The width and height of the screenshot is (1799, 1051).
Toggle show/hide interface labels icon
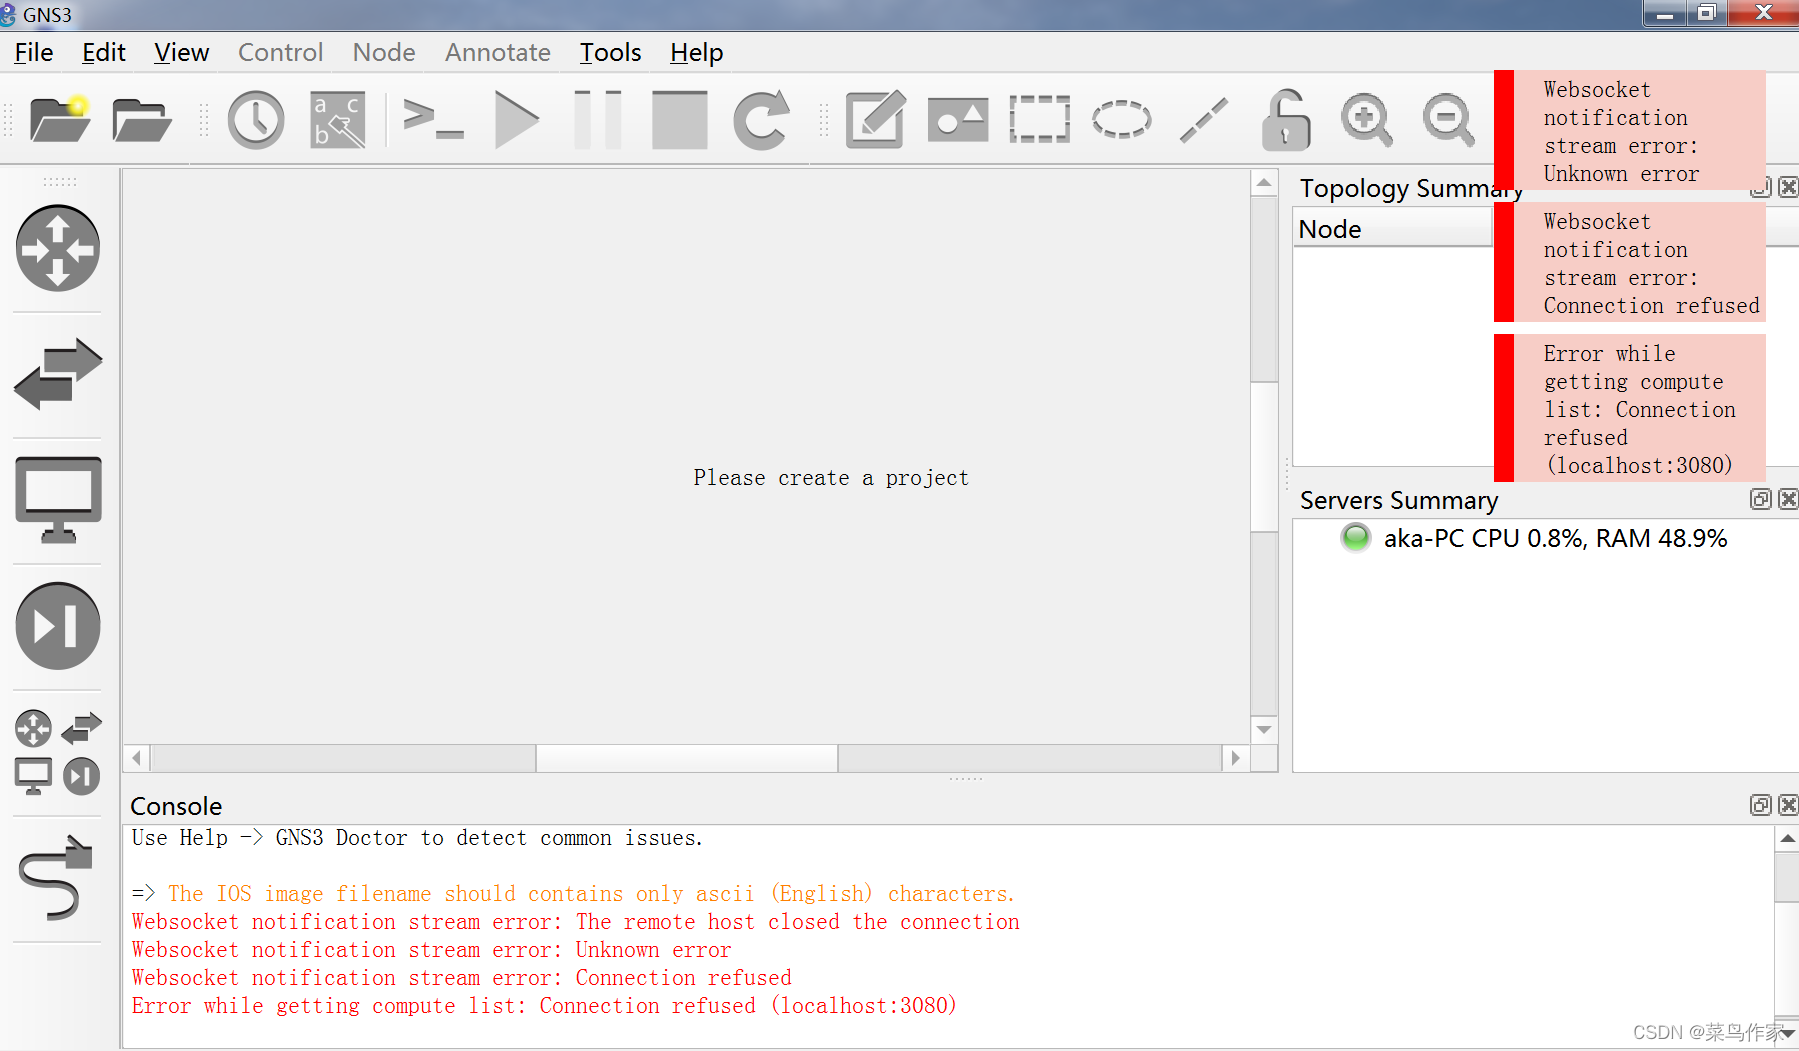point(338,120)
